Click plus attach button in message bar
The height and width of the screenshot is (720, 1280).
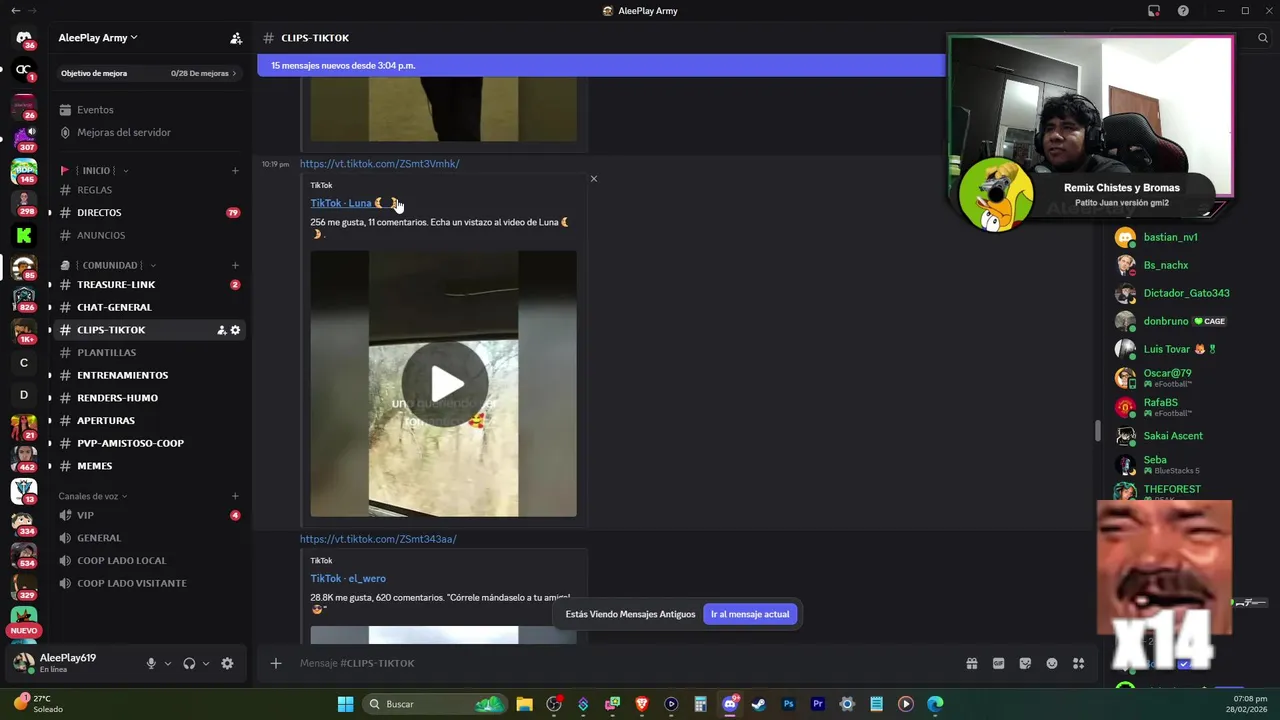(276, 663)
